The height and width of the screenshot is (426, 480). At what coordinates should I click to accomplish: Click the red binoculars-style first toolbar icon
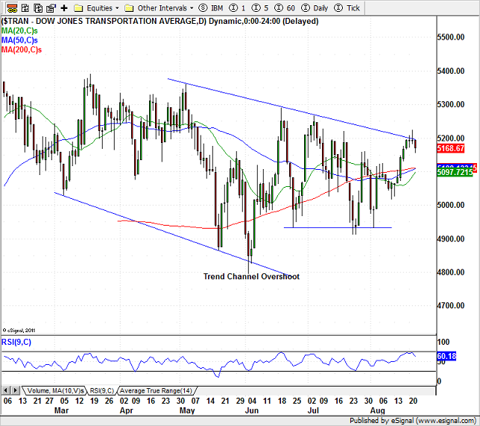[x=12, y=8]
